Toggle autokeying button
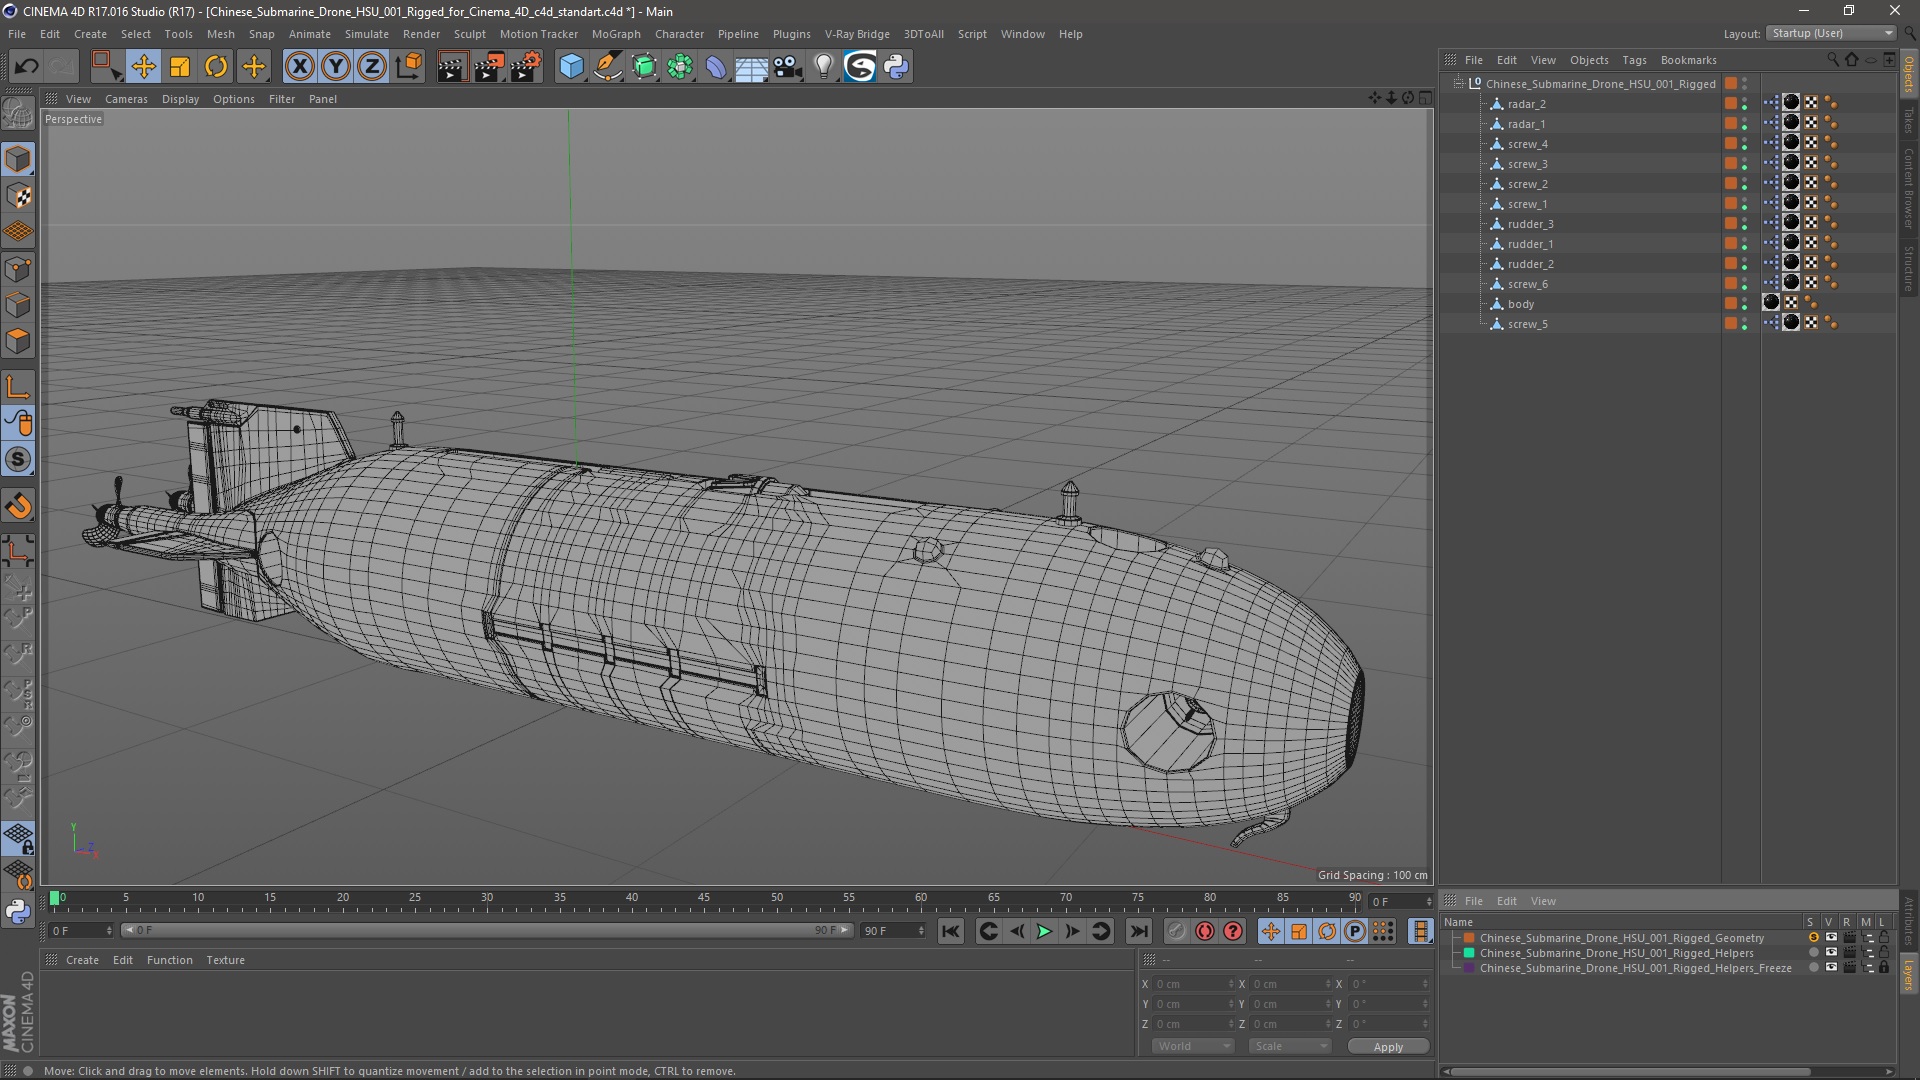Image resolution: width=1920 pixels, height=1080 pixels. click(1205, 931)
